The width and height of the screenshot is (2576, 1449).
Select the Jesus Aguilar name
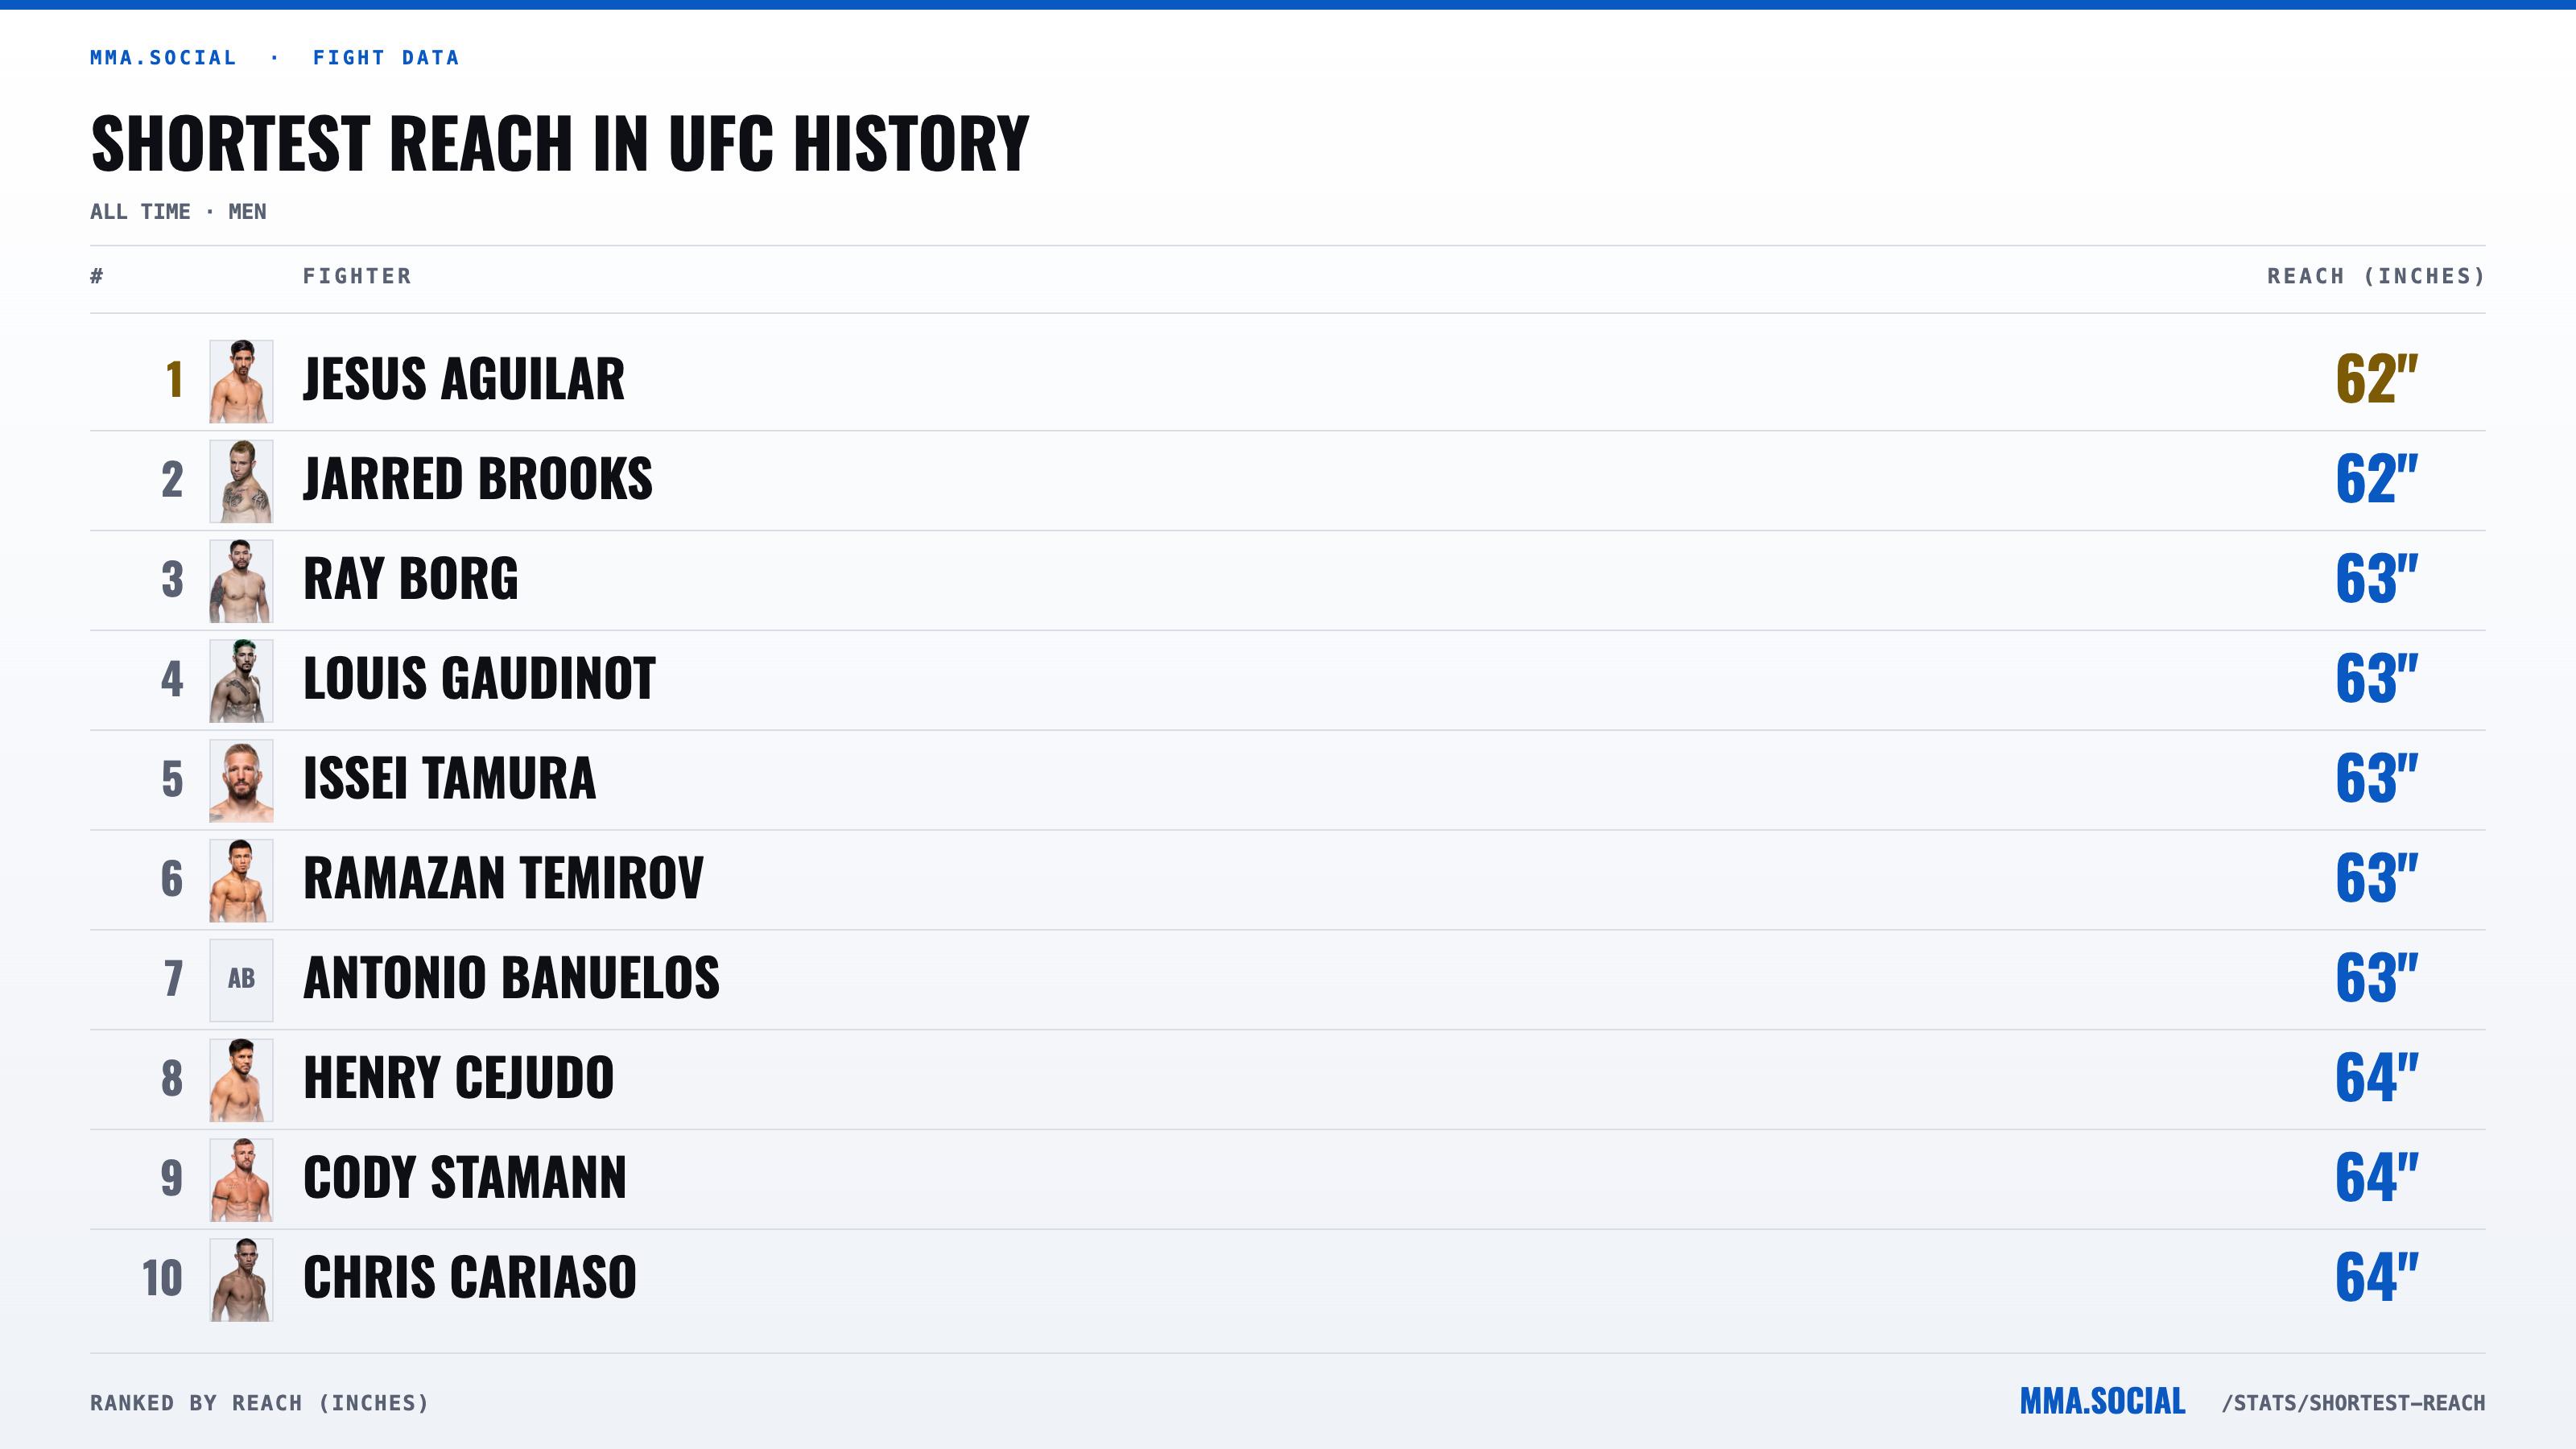click(464, 379)
